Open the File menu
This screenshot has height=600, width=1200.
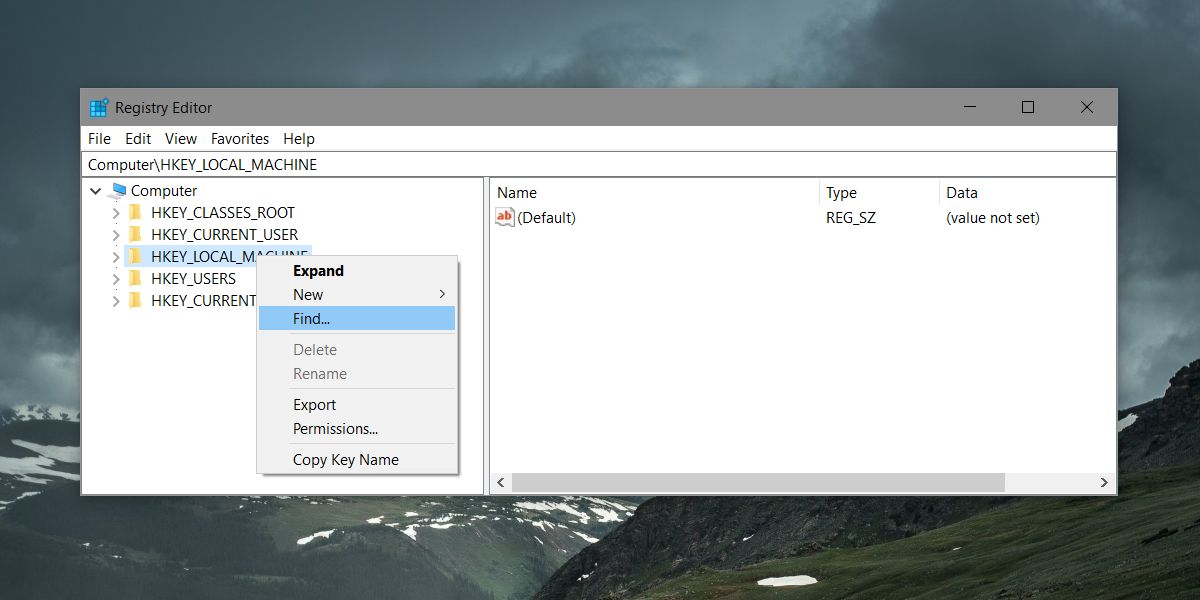tap(99, 139)
